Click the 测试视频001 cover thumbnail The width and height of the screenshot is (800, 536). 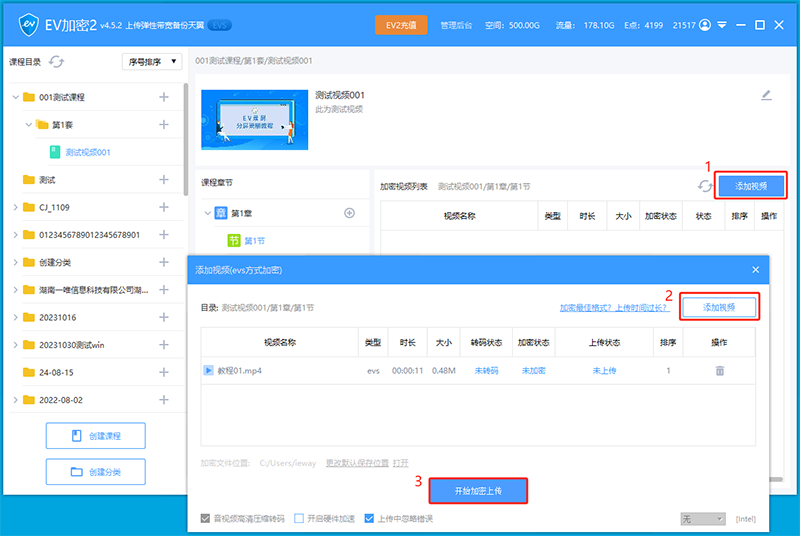(255, 120)
